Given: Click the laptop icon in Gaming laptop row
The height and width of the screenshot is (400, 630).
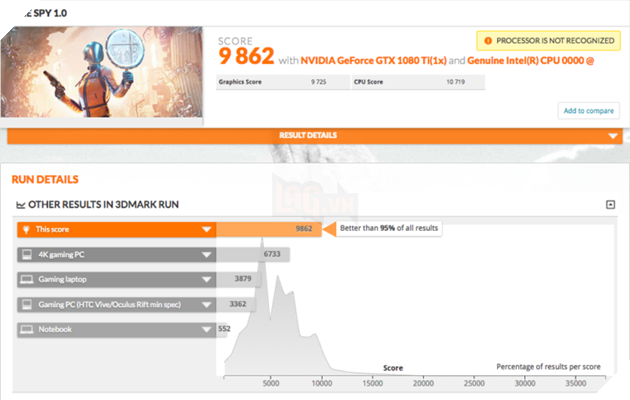Looking at the screenshot, I should (x=27, y=280).
